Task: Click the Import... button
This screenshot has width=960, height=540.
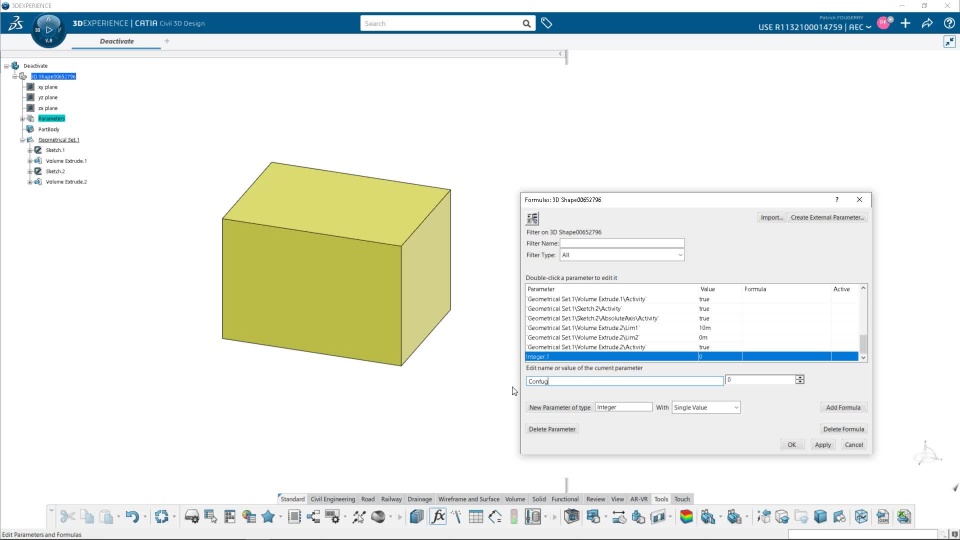Action: click(x=771, y=217)
